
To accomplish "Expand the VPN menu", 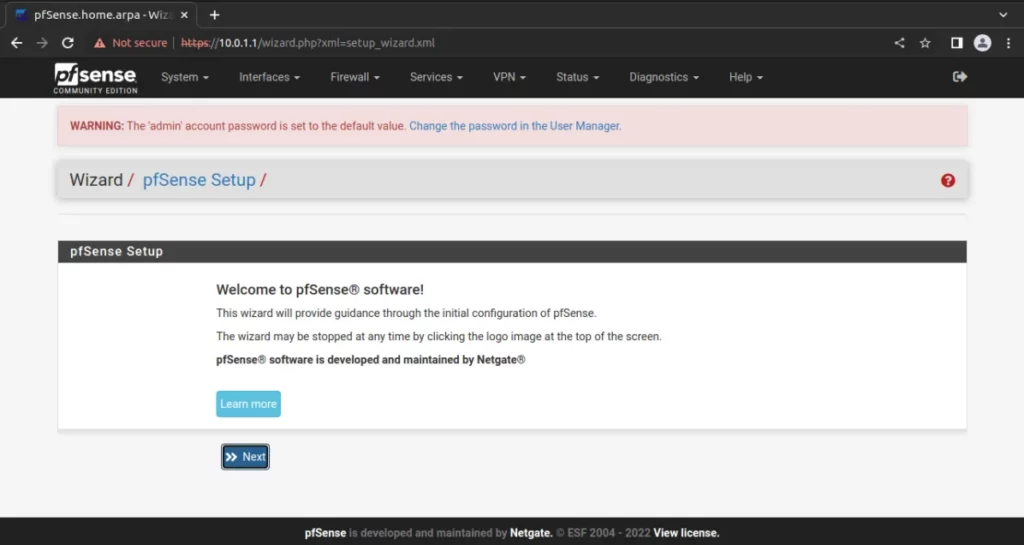I will click(509, 77).
